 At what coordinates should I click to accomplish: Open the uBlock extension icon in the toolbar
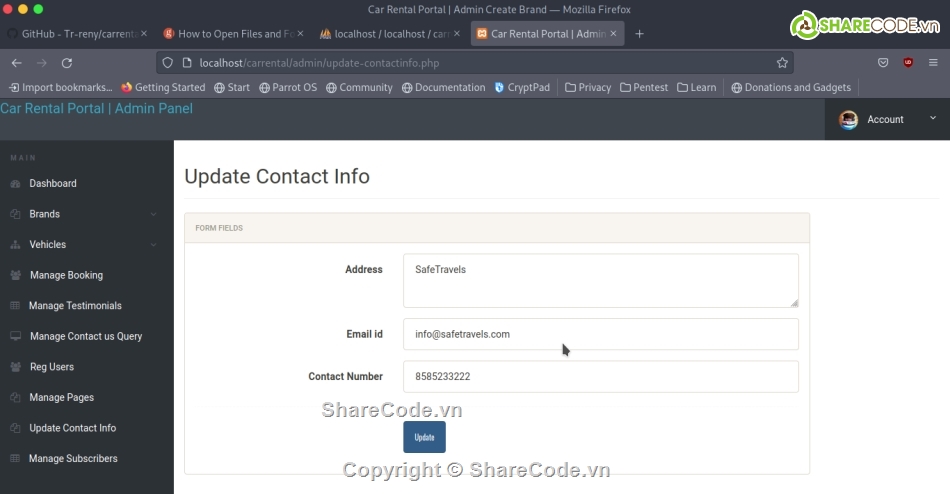point(908,62)
